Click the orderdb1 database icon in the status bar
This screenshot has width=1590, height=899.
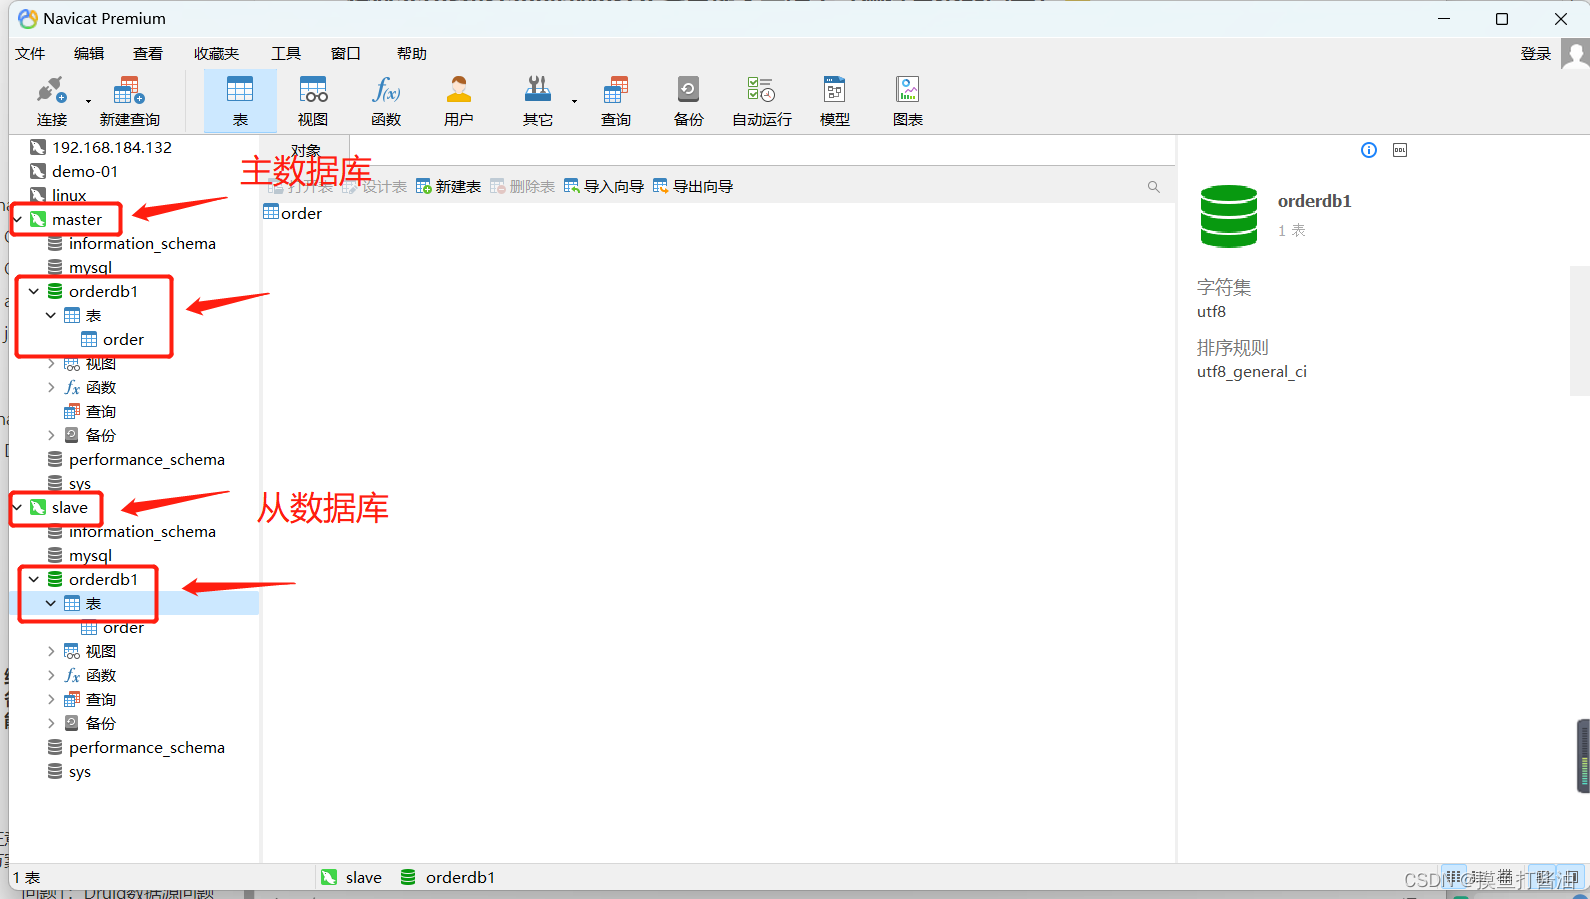408,877
